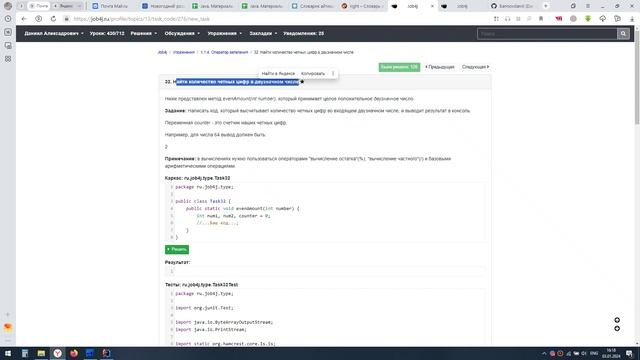
Task: Click the ENG language indicator in the tray
Action: (x=594, y=353)
